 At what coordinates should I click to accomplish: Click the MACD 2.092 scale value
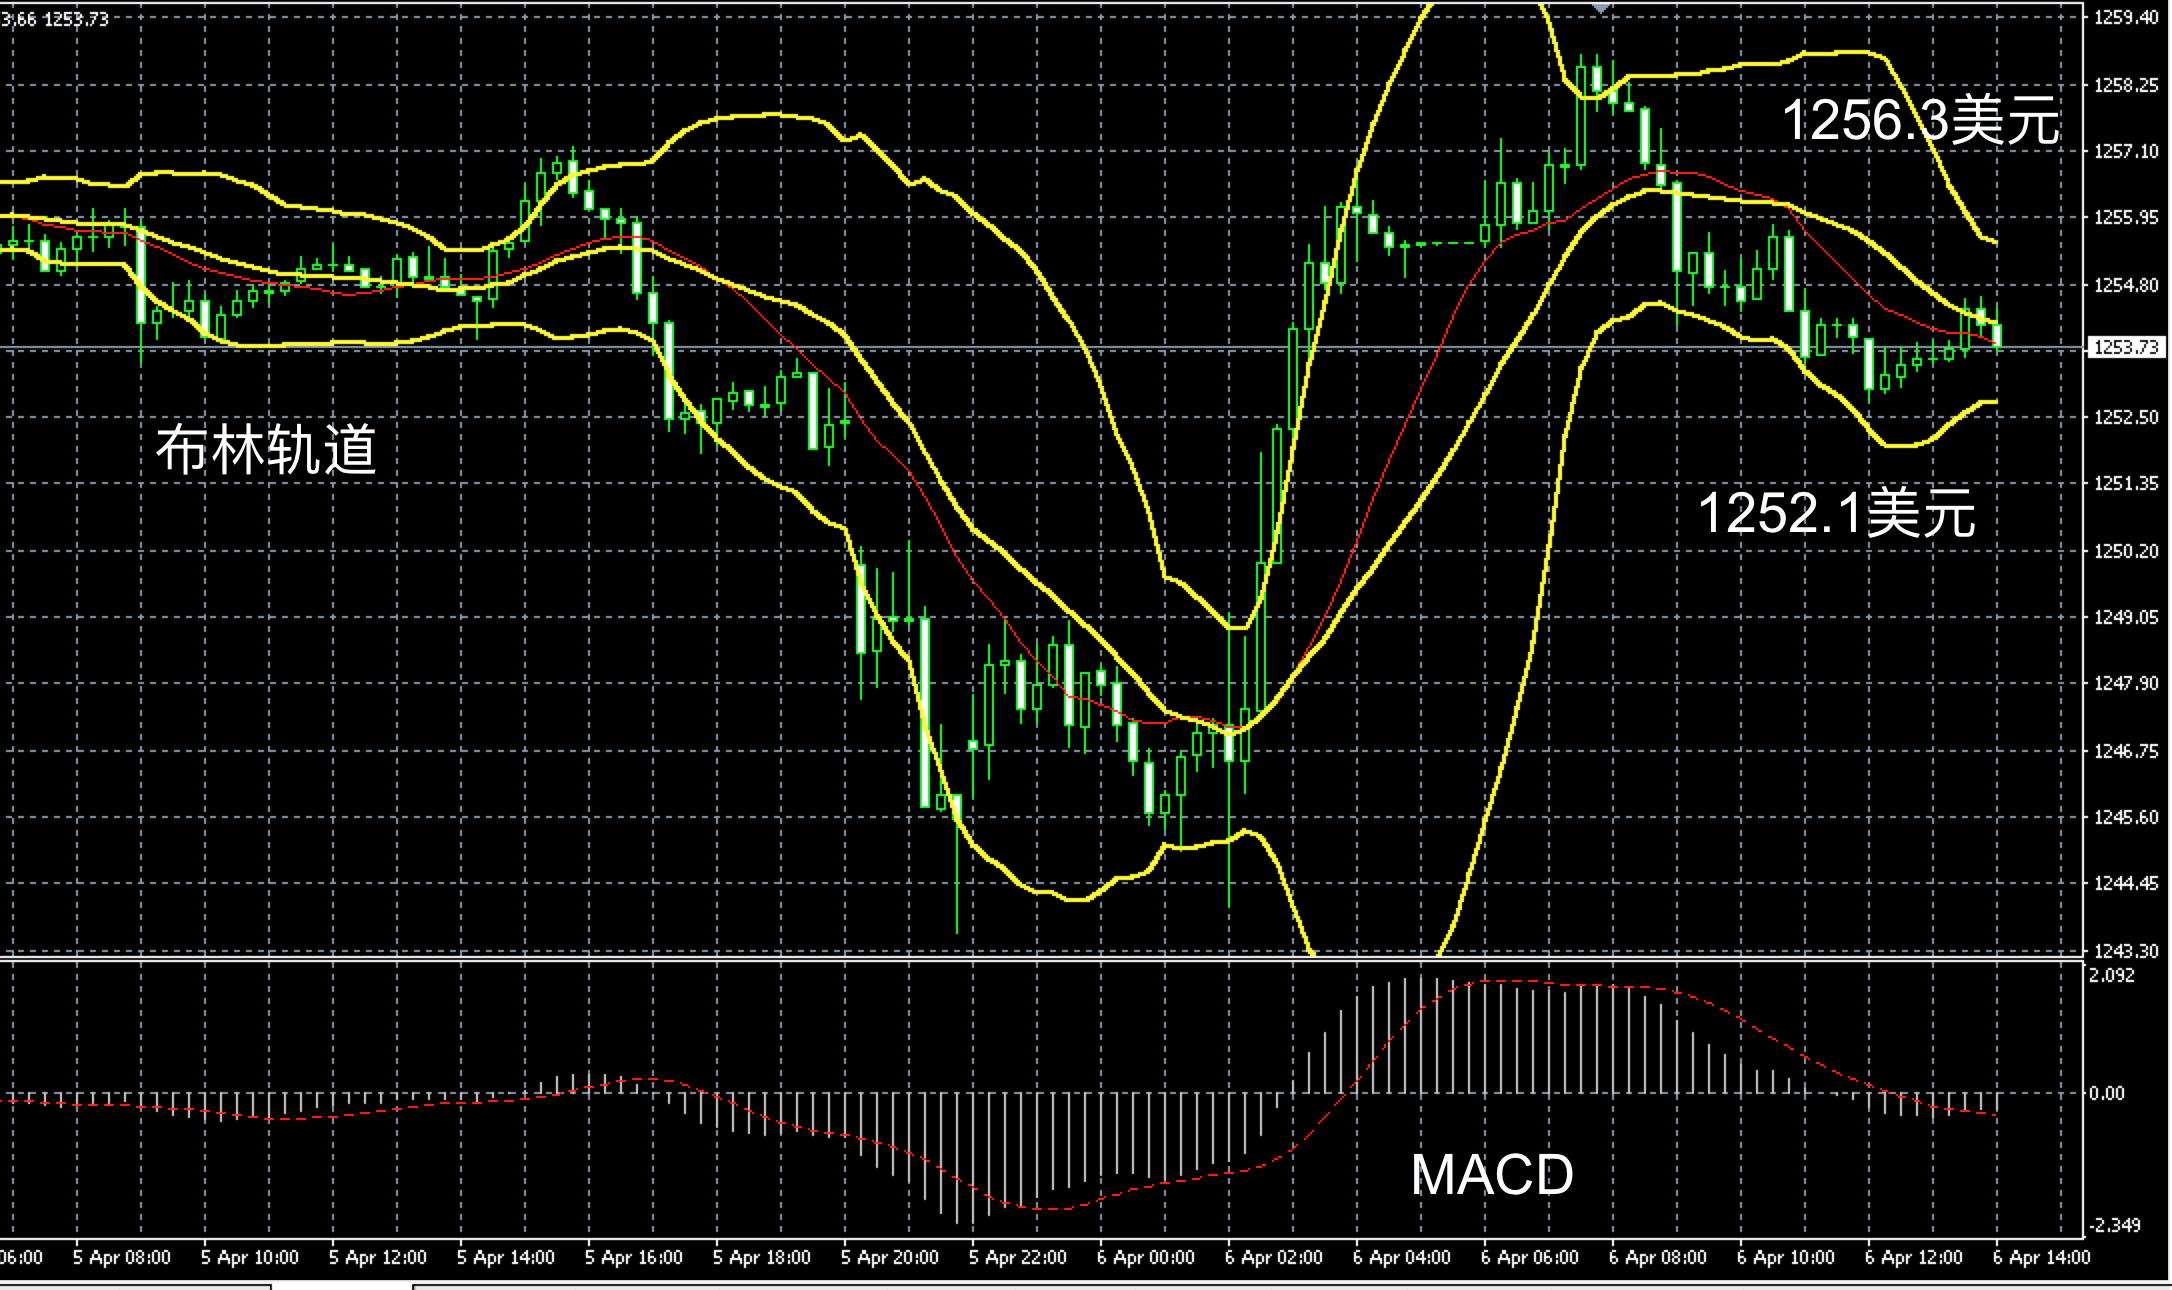(2110, 975)
